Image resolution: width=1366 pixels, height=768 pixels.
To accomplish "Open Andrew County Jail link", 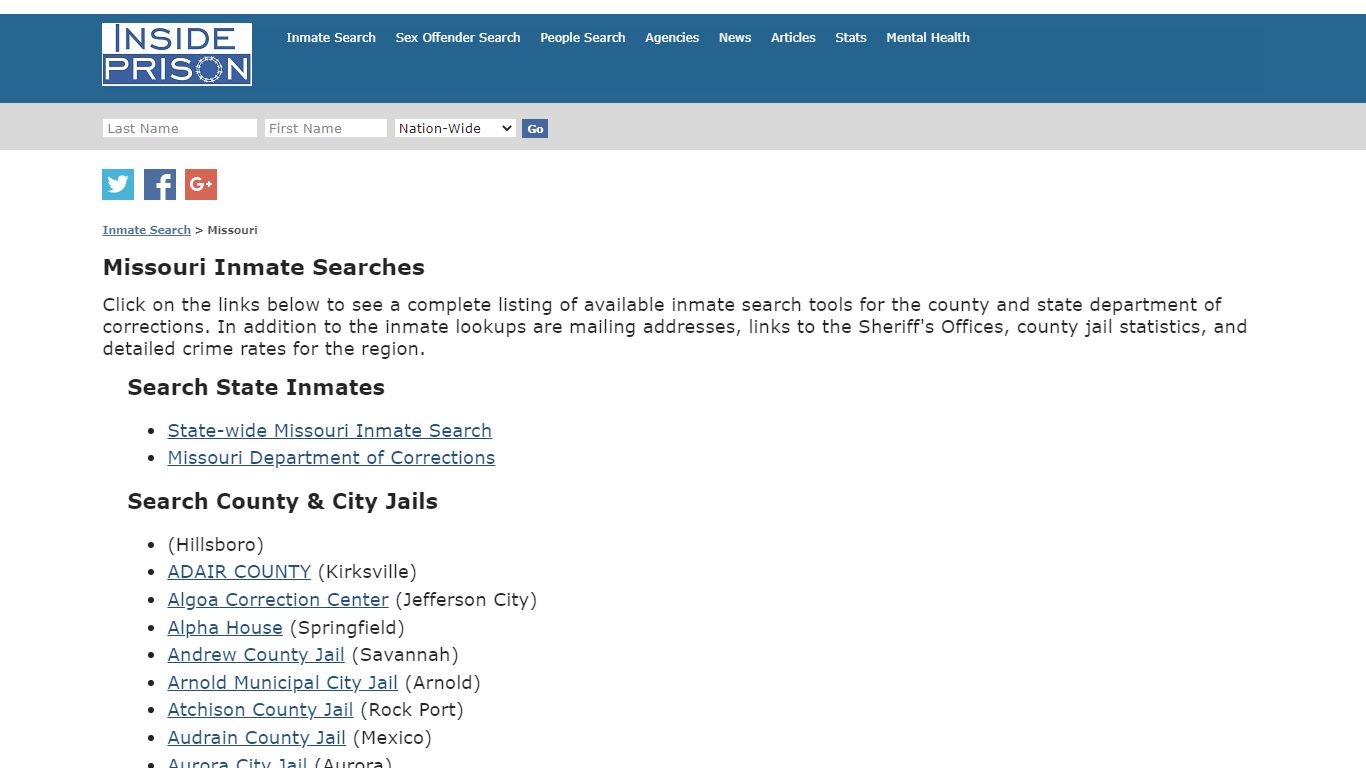I will 256,655.
